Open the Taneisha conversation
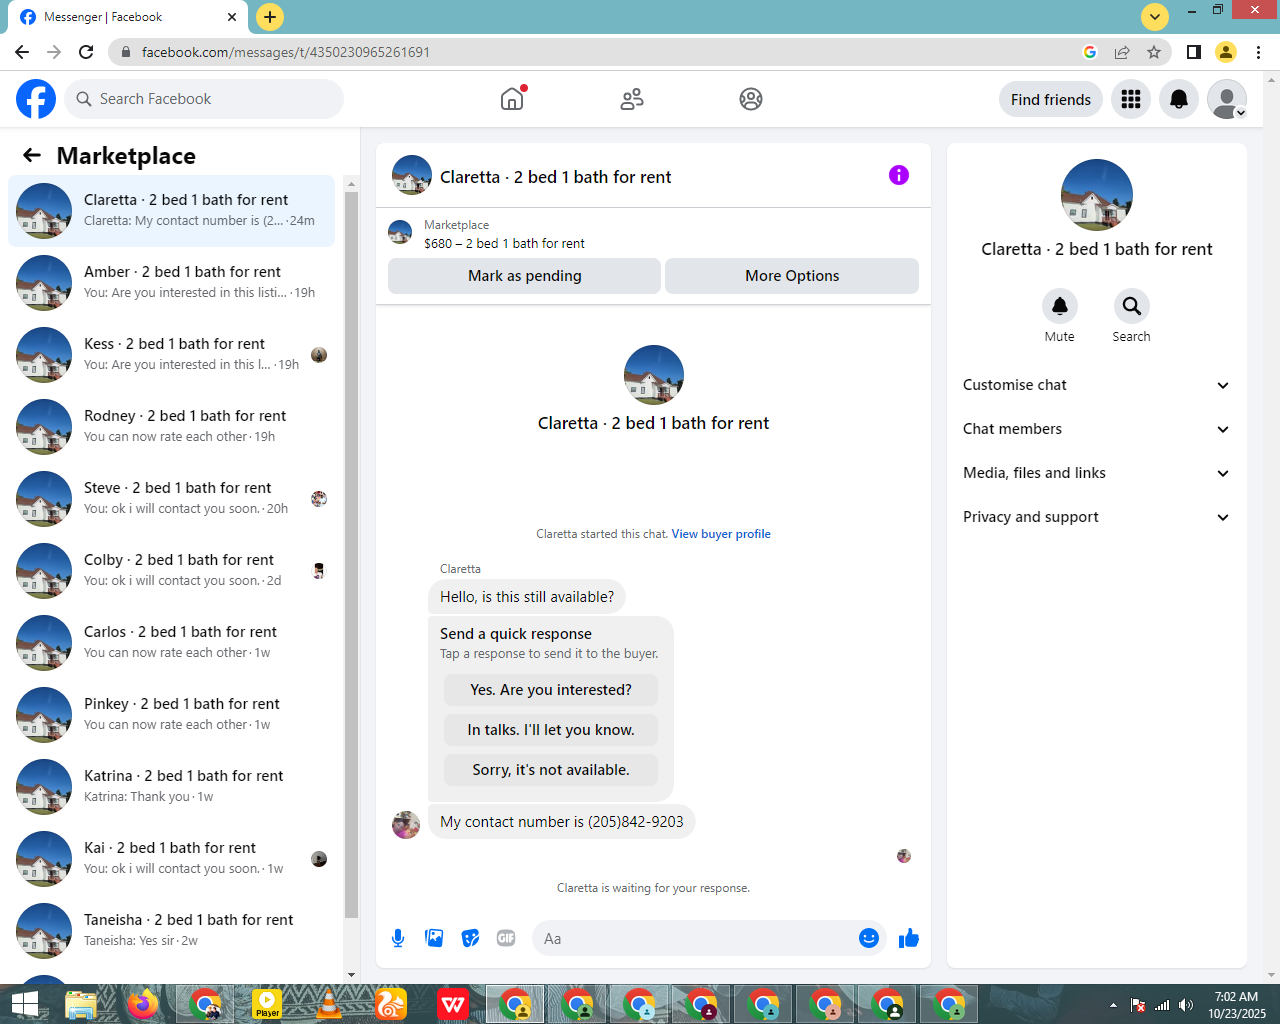This screenshot has height=1024, width=1280. tap(172, 931)
